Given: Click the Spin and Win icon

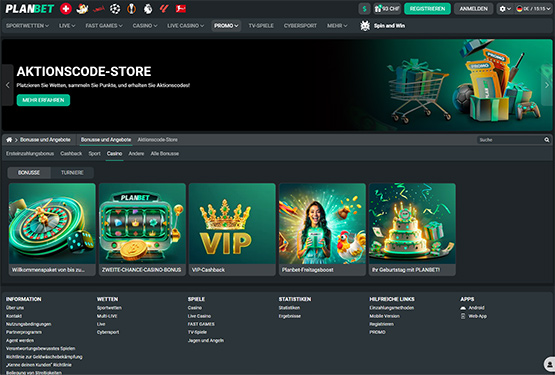Looking at the screenshot, I should pos(365,25).
